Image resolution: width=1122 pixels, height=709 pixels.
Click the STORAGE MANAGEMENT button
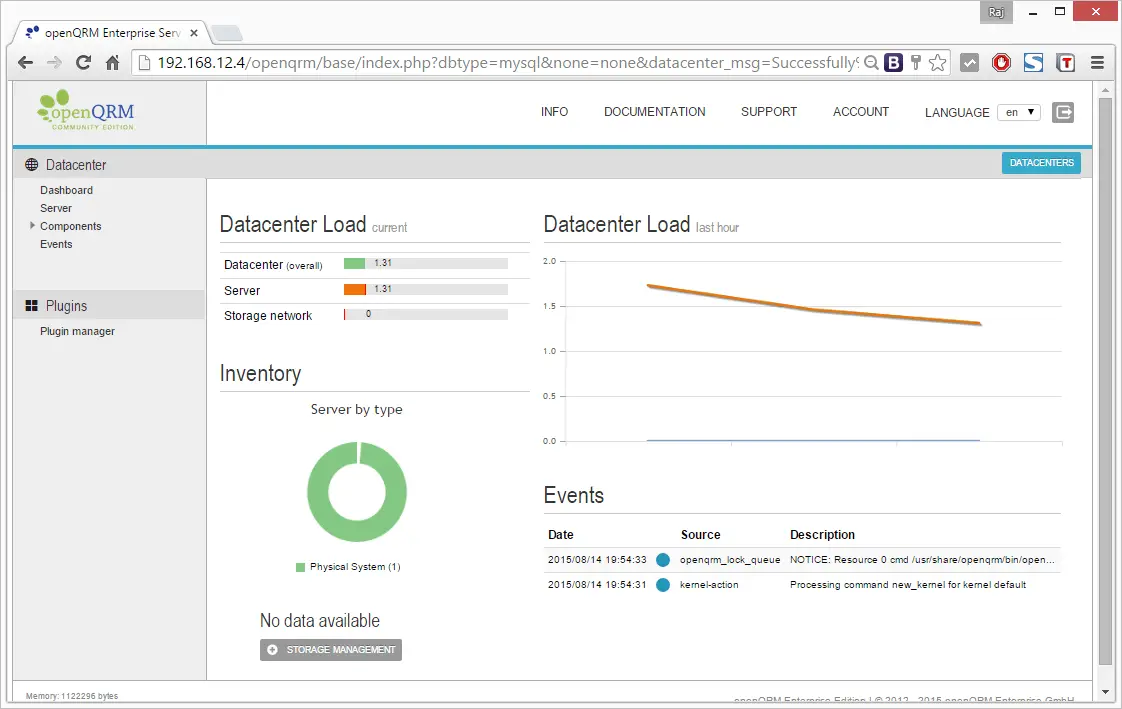331,650
